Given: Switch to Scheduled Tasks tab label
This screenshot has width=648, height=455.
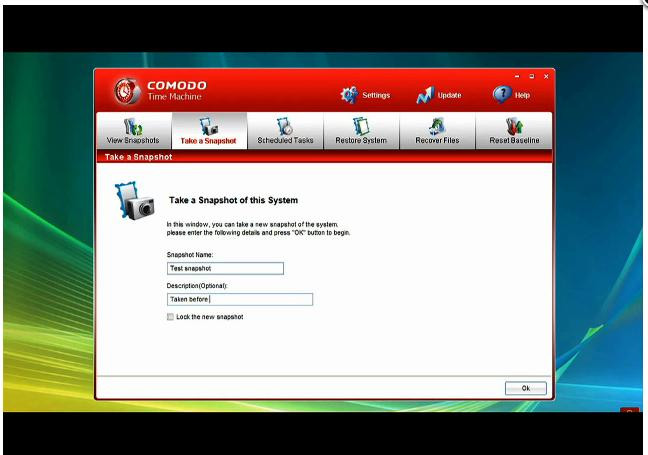Looking at the screenshot, I should 285,141.
